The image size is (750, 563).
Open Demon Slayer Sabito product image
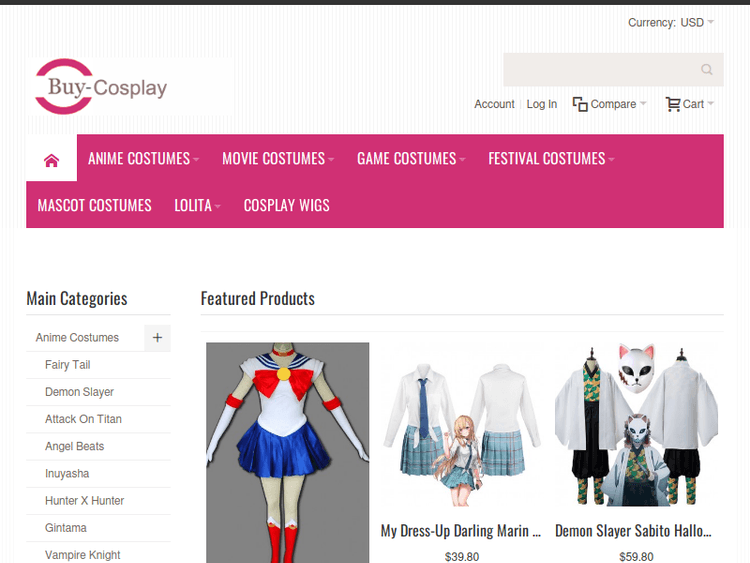click(x=636, y=425)
